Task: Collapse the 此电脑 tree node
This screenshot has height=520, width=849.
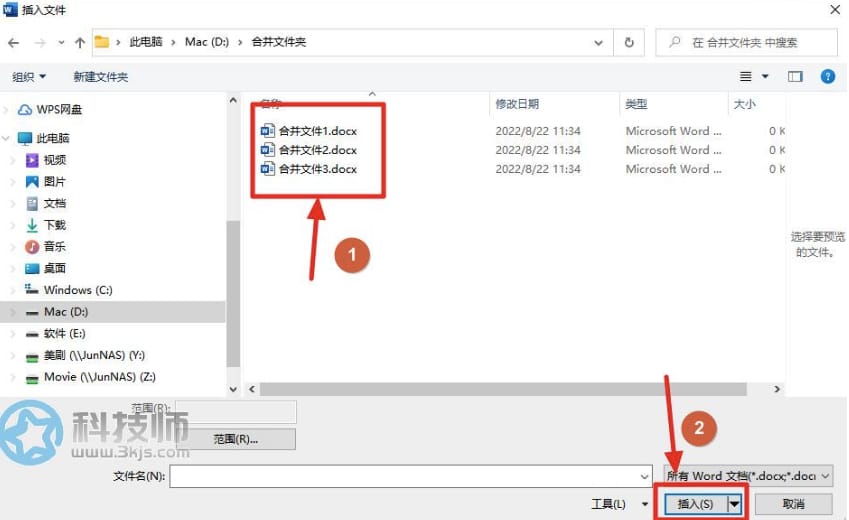Action: click(x=6, y=139)
